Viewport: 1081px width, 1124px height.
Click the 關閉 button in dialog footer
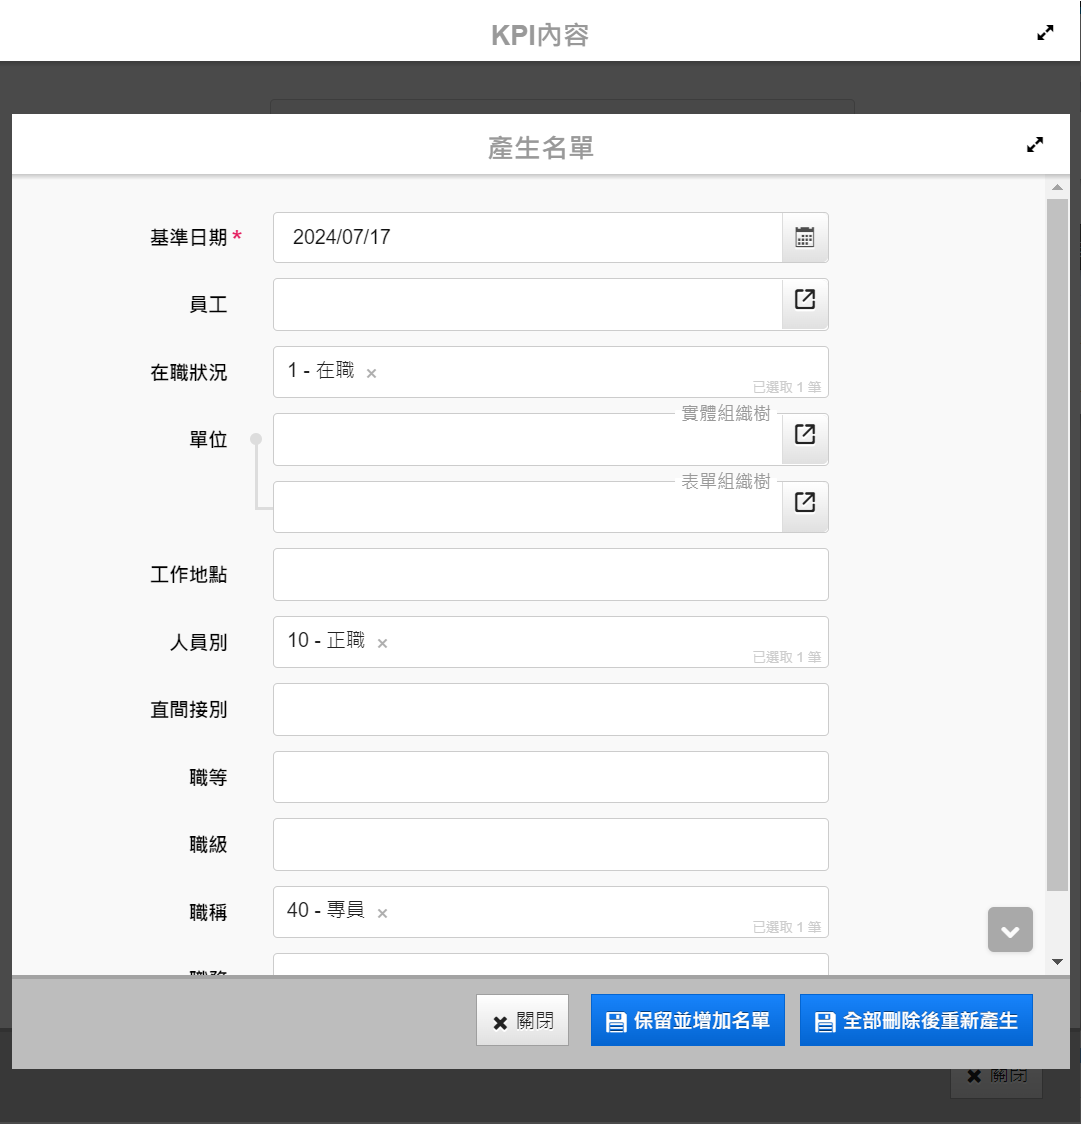coord(522,1021)
